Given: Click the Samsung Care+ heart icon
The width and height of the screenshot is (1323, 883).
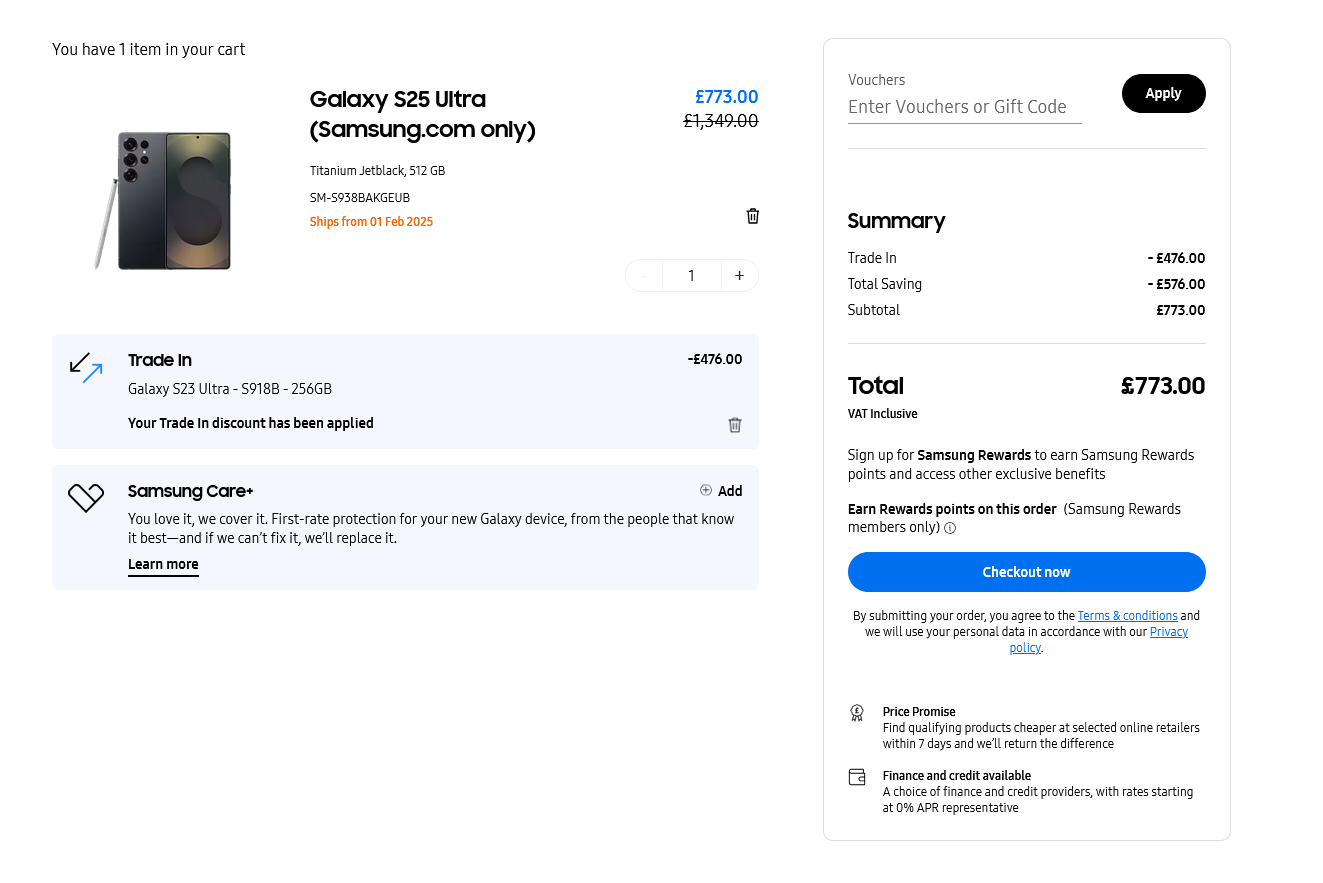Looking at the screenshot, I should [x=86, y=497].
